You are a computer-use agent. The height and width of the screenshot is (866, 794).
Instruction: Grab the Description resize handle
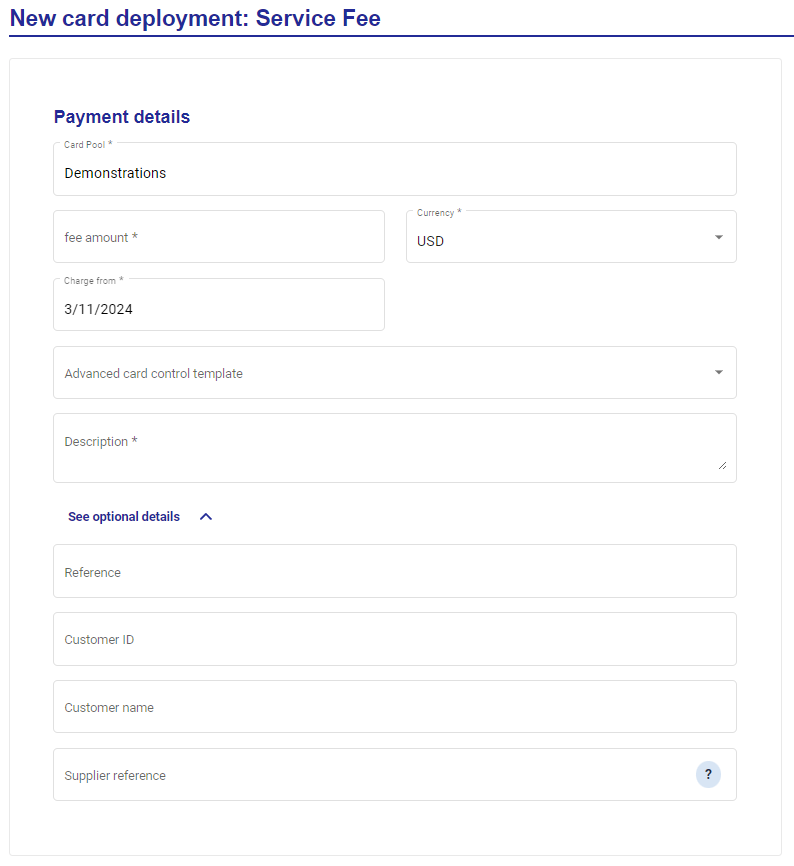pos(722,466)
